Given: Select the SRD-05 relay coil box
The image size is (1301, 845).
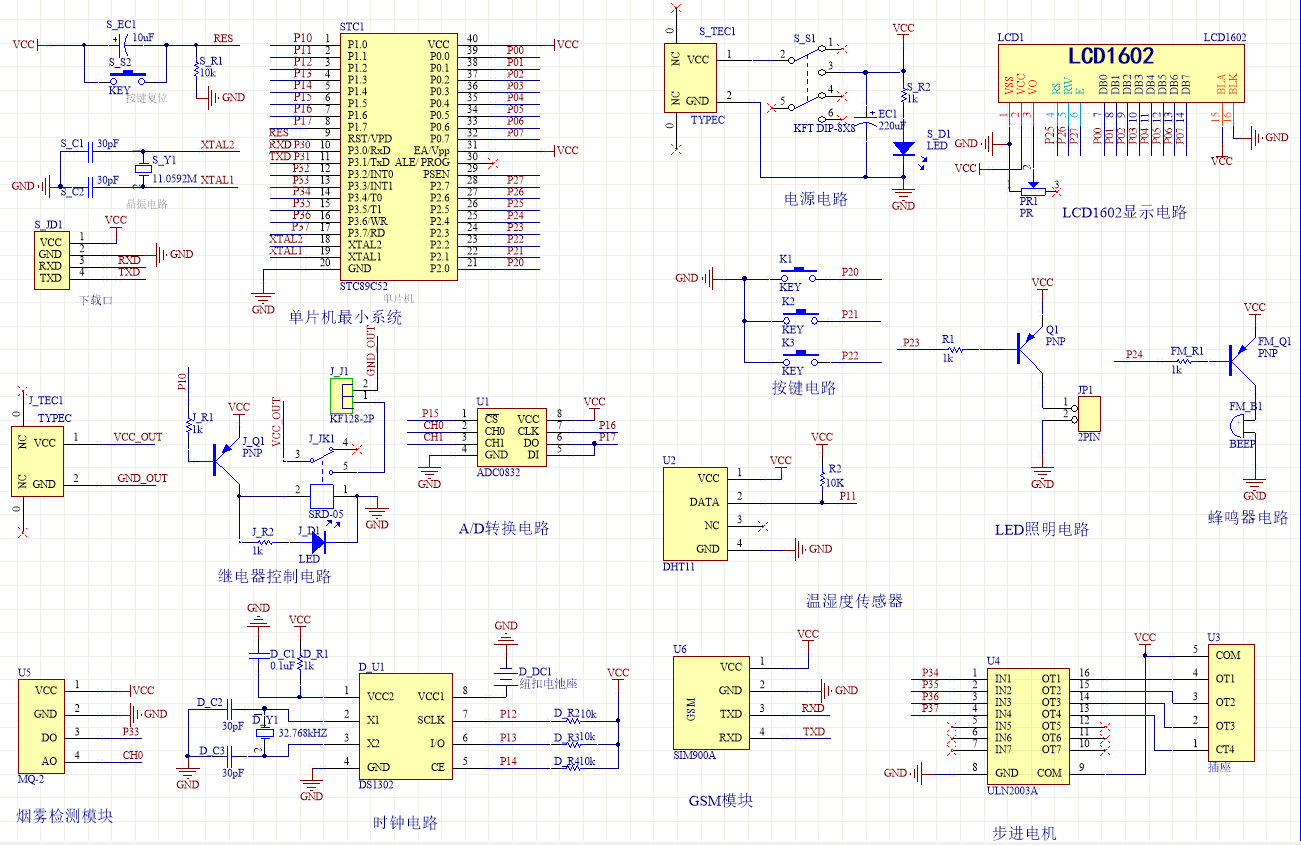Looking at the screenshot, I should pyautogui.click(x=323, y=496).
